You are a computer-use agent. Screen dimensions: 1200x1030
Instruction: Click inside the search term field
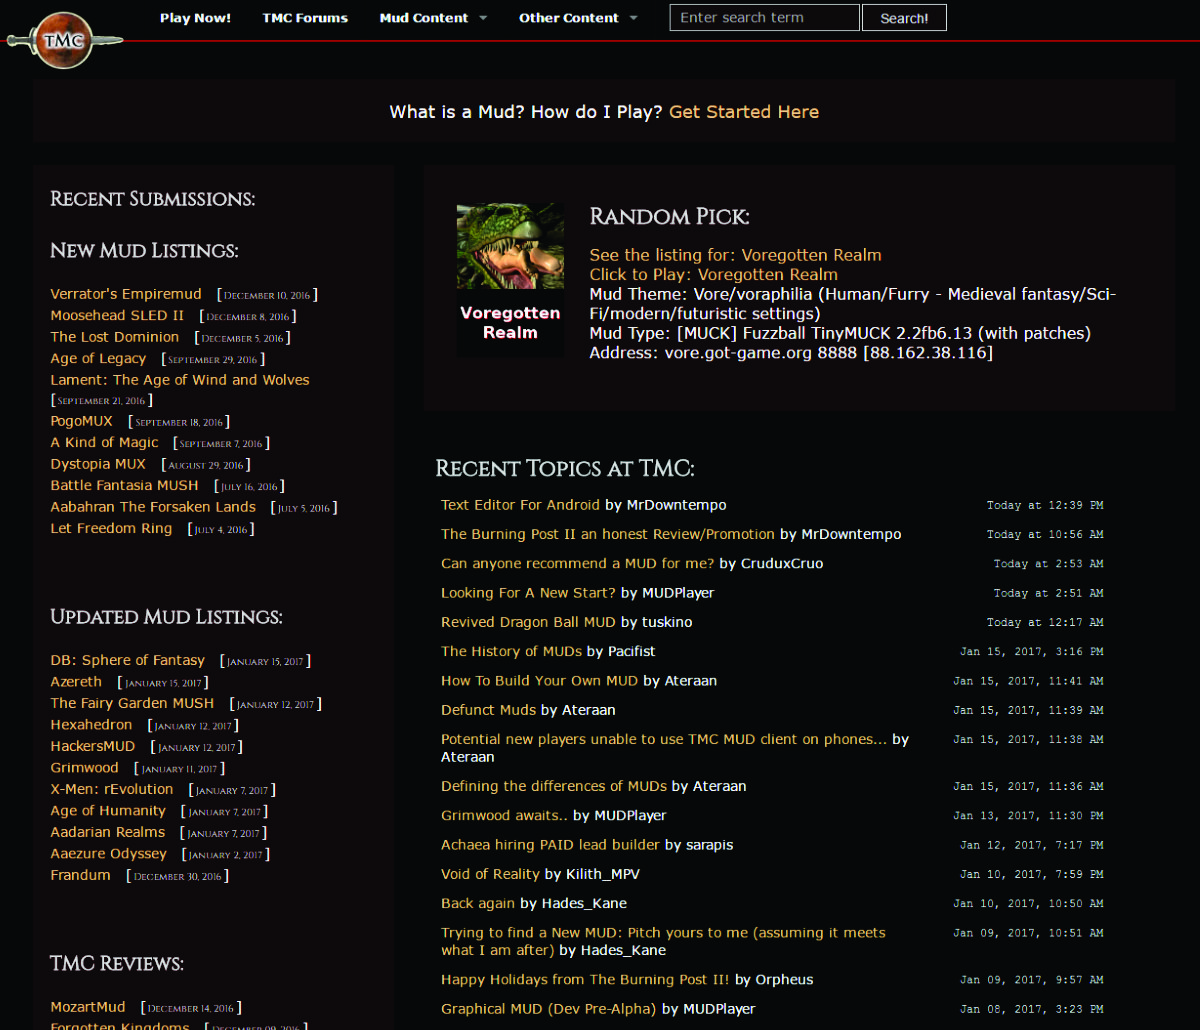point(763,17)
